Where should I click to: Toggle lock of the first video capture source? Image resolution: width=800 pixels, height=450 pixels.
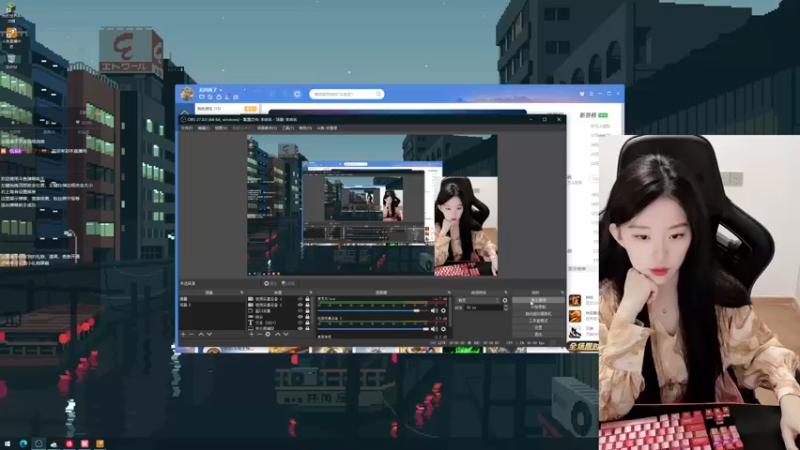pyautogui.click(x=307, y=299)
